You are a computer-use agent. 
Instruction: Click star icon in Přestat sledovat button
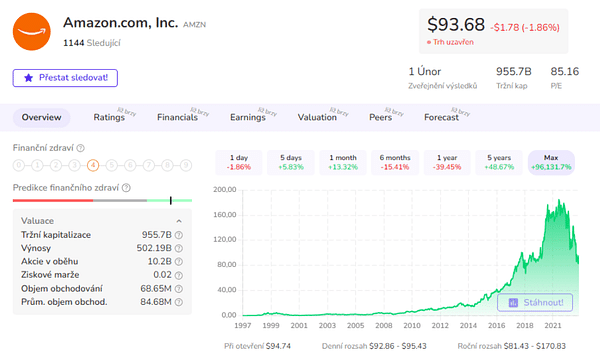pyautogui.click(x=28, y=78)
